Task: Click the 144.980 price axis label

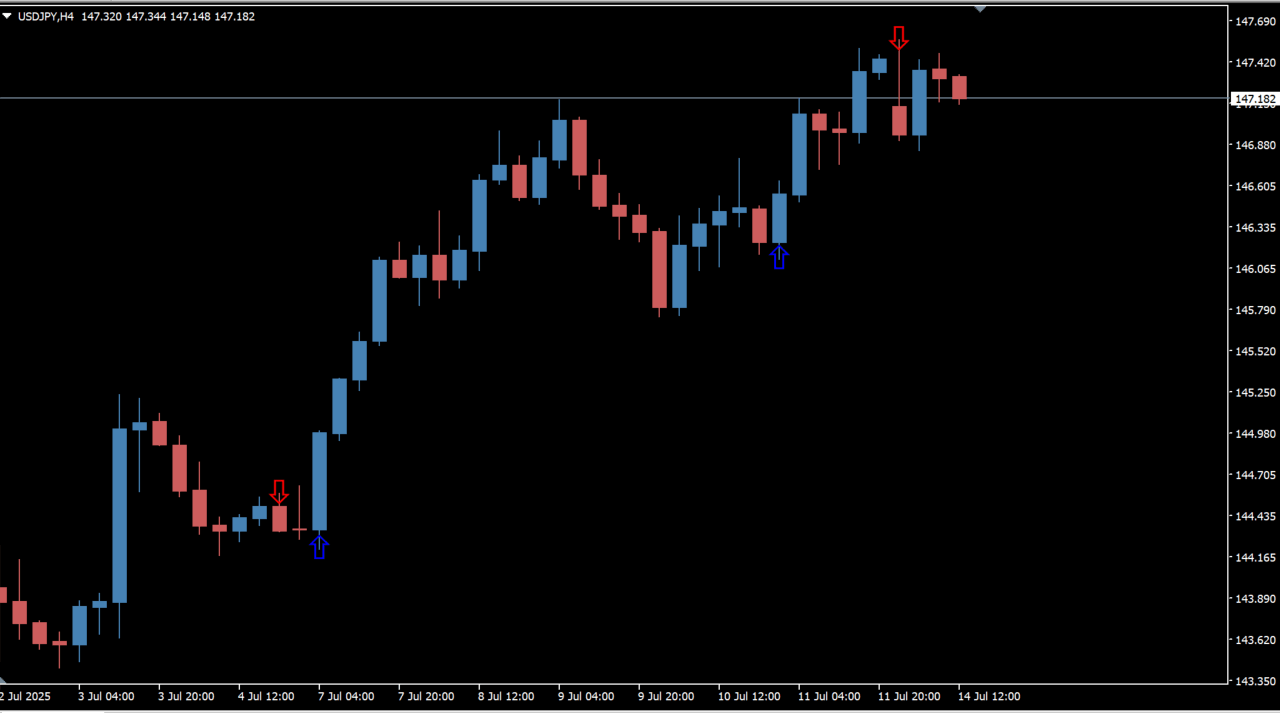Action: coord(1256,434)
